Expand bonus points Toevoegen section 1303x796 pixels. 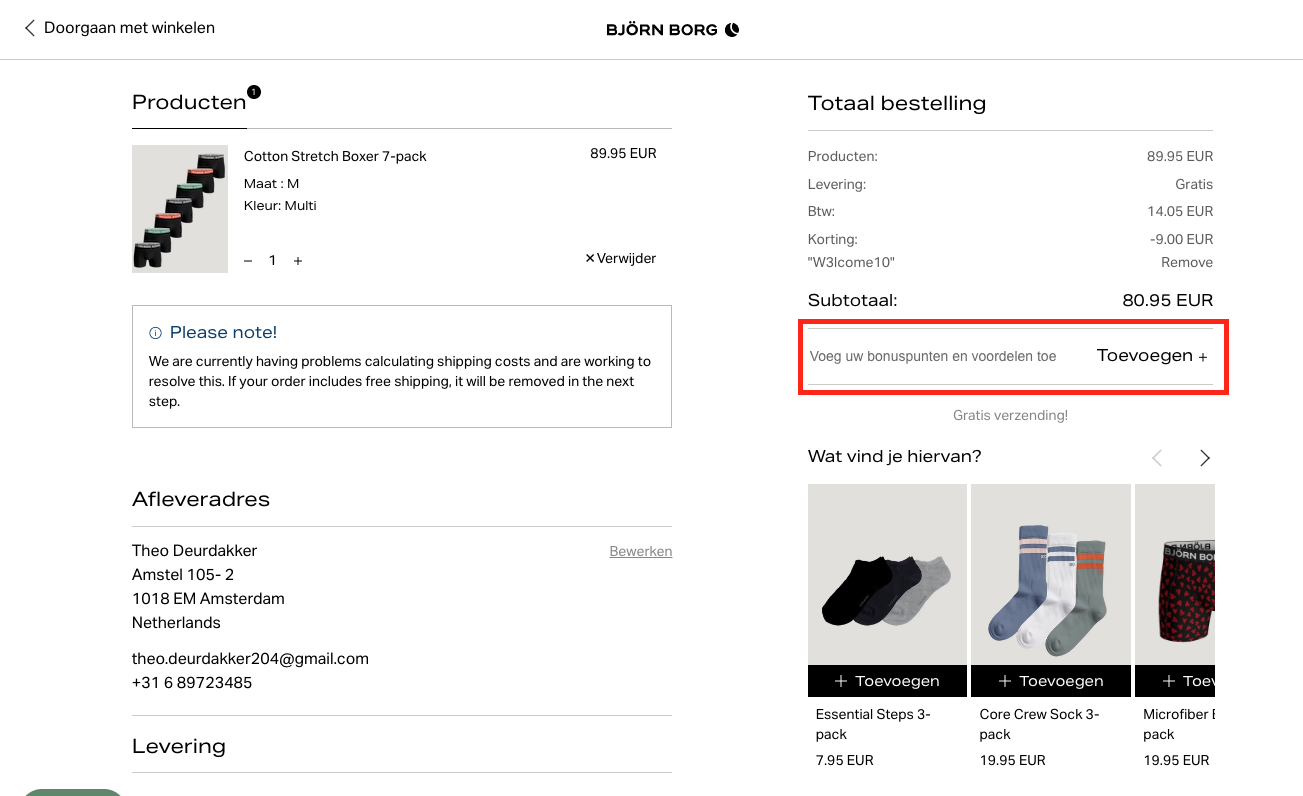coord(1152,356)
